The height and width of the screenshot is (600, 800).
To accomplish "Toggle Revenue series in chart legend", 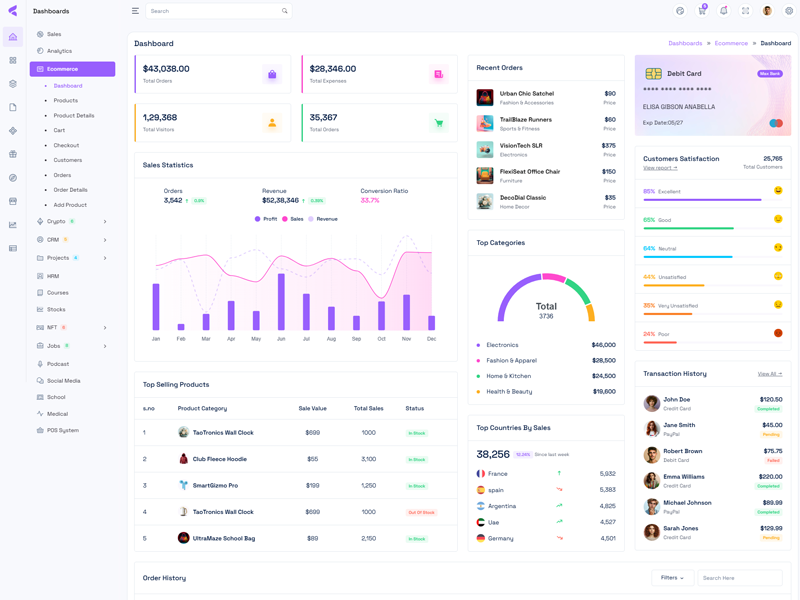I will pos(322,219).
